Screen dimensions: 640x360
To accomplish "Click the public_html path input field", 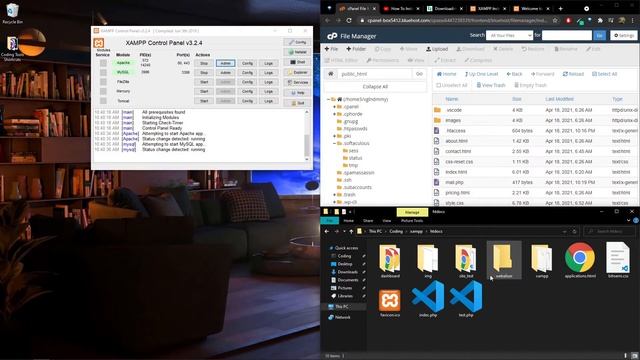I will pos(375,74).
